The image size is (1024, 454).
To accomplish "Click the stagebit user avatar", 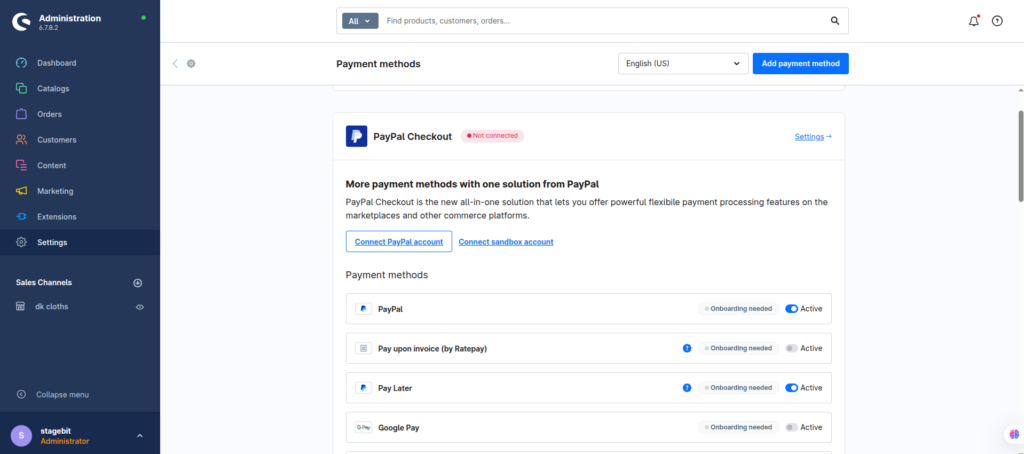I will click(21, 436).
